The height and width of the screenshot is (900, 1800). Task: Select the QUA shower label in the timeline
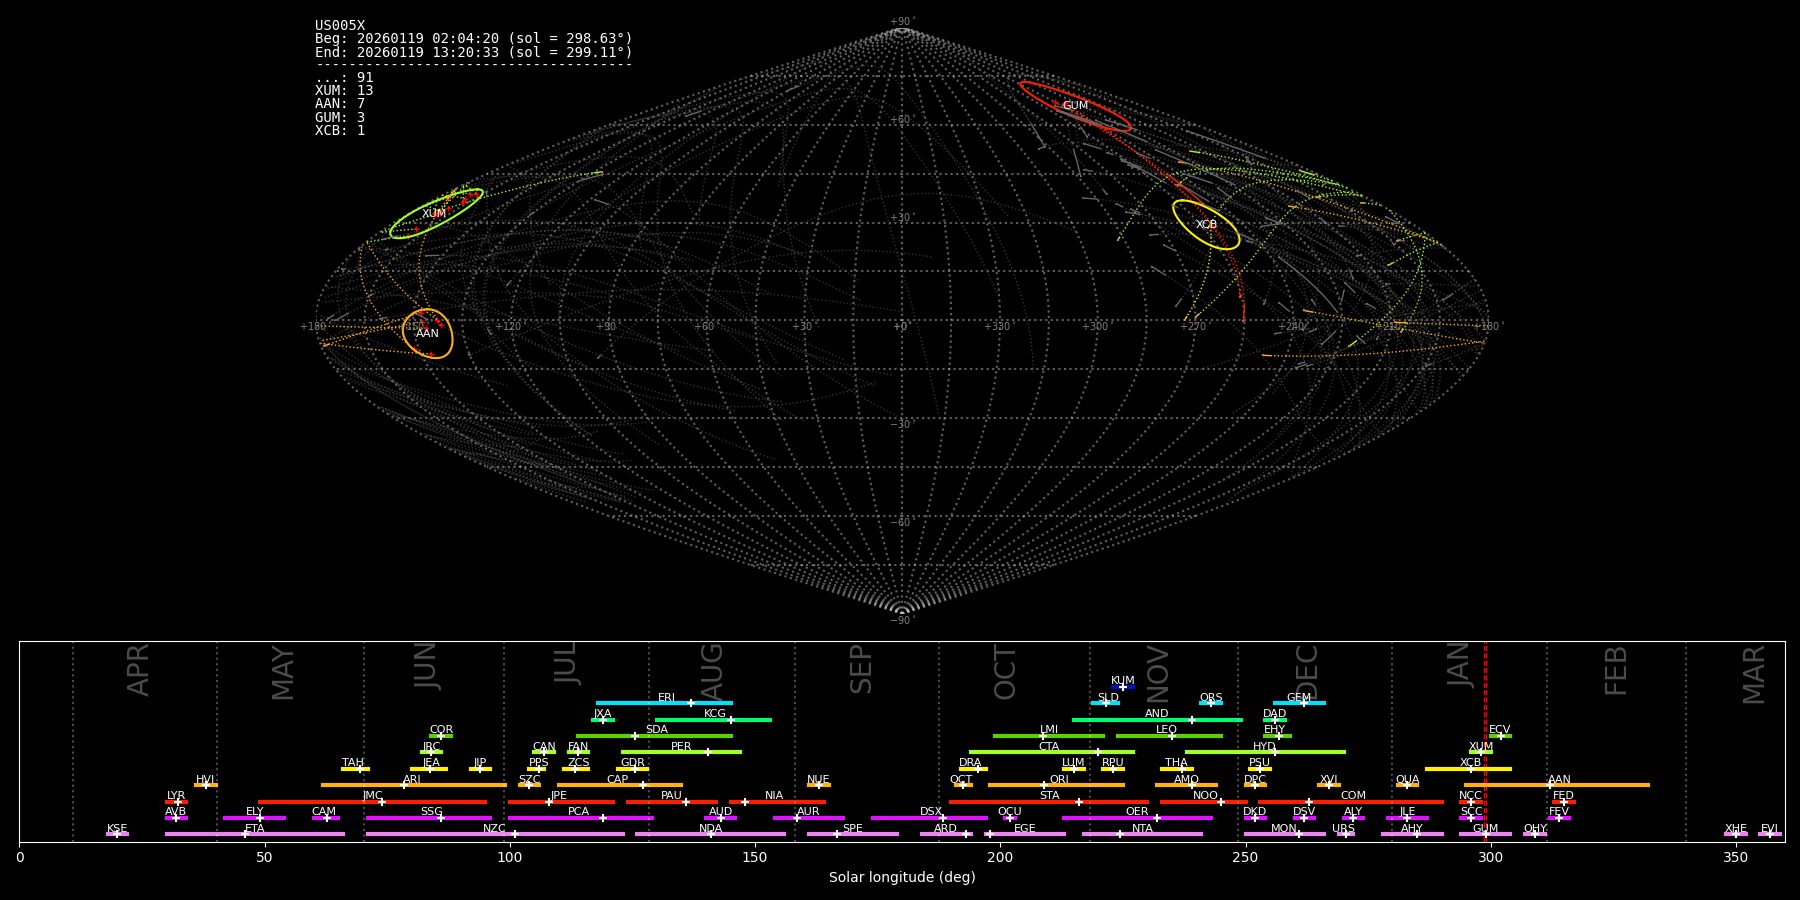click(x=1407, y=780)
